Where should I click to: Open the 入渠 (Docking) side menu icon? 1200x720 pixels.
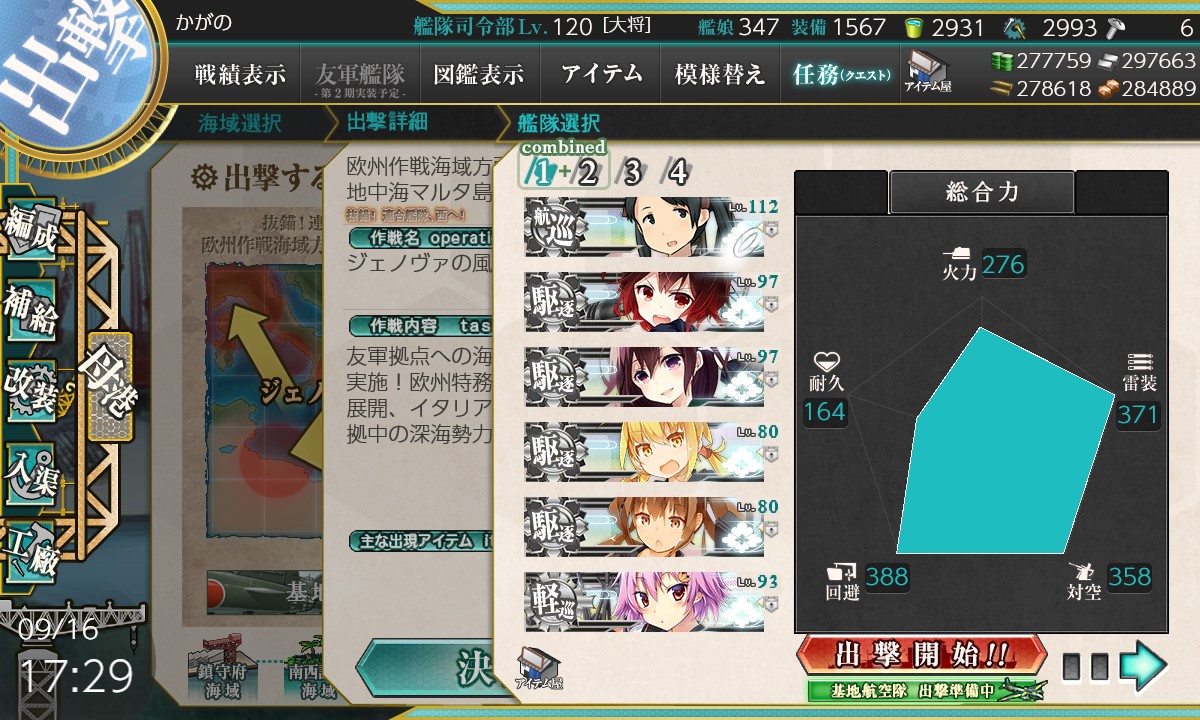[32, 468]
